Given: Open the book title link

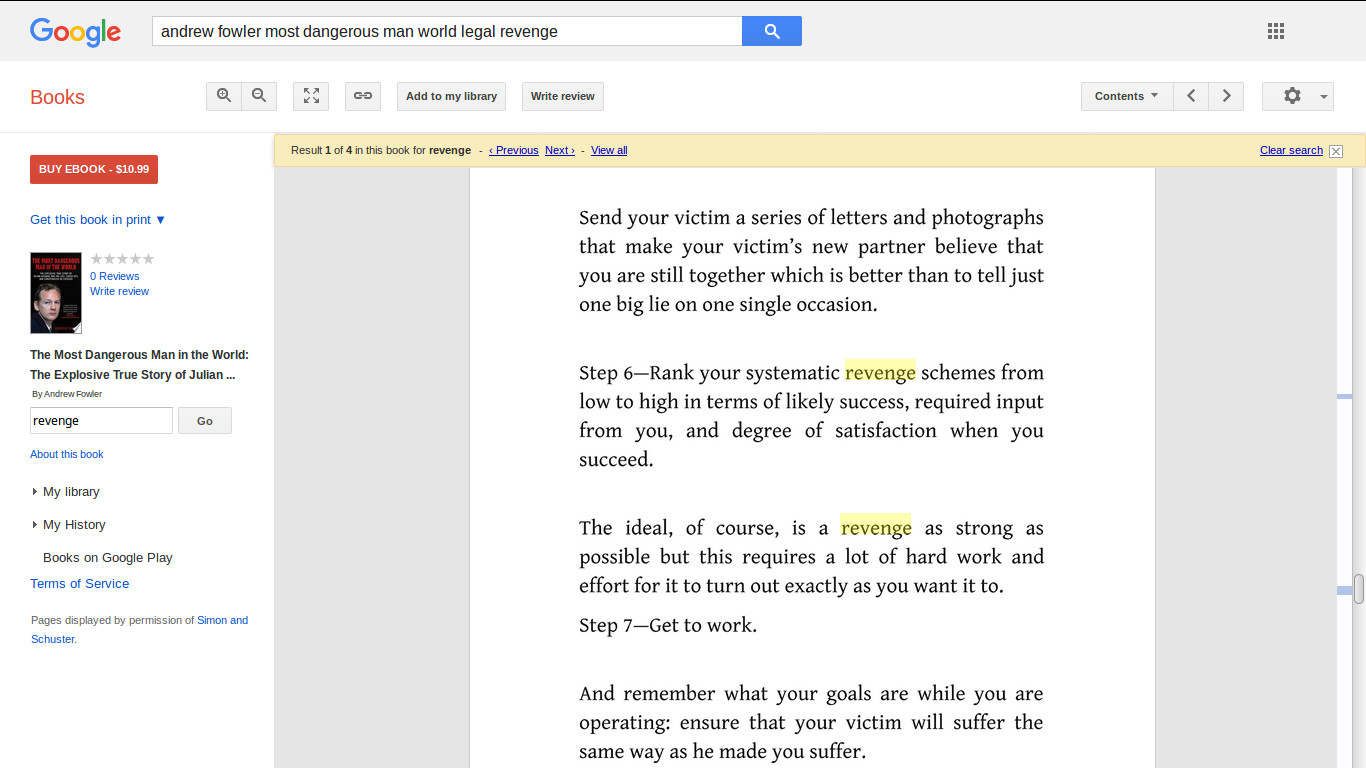Looking at the screenshot, I should click(x=139, y=365).
